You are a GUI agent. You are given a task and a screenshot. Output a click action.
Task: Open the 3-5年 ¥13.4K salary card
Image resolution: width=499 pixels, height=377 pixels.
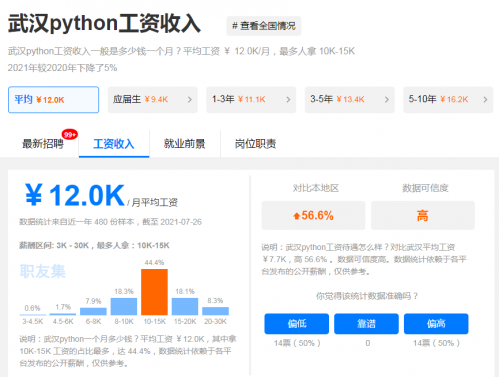pos(350,100)
